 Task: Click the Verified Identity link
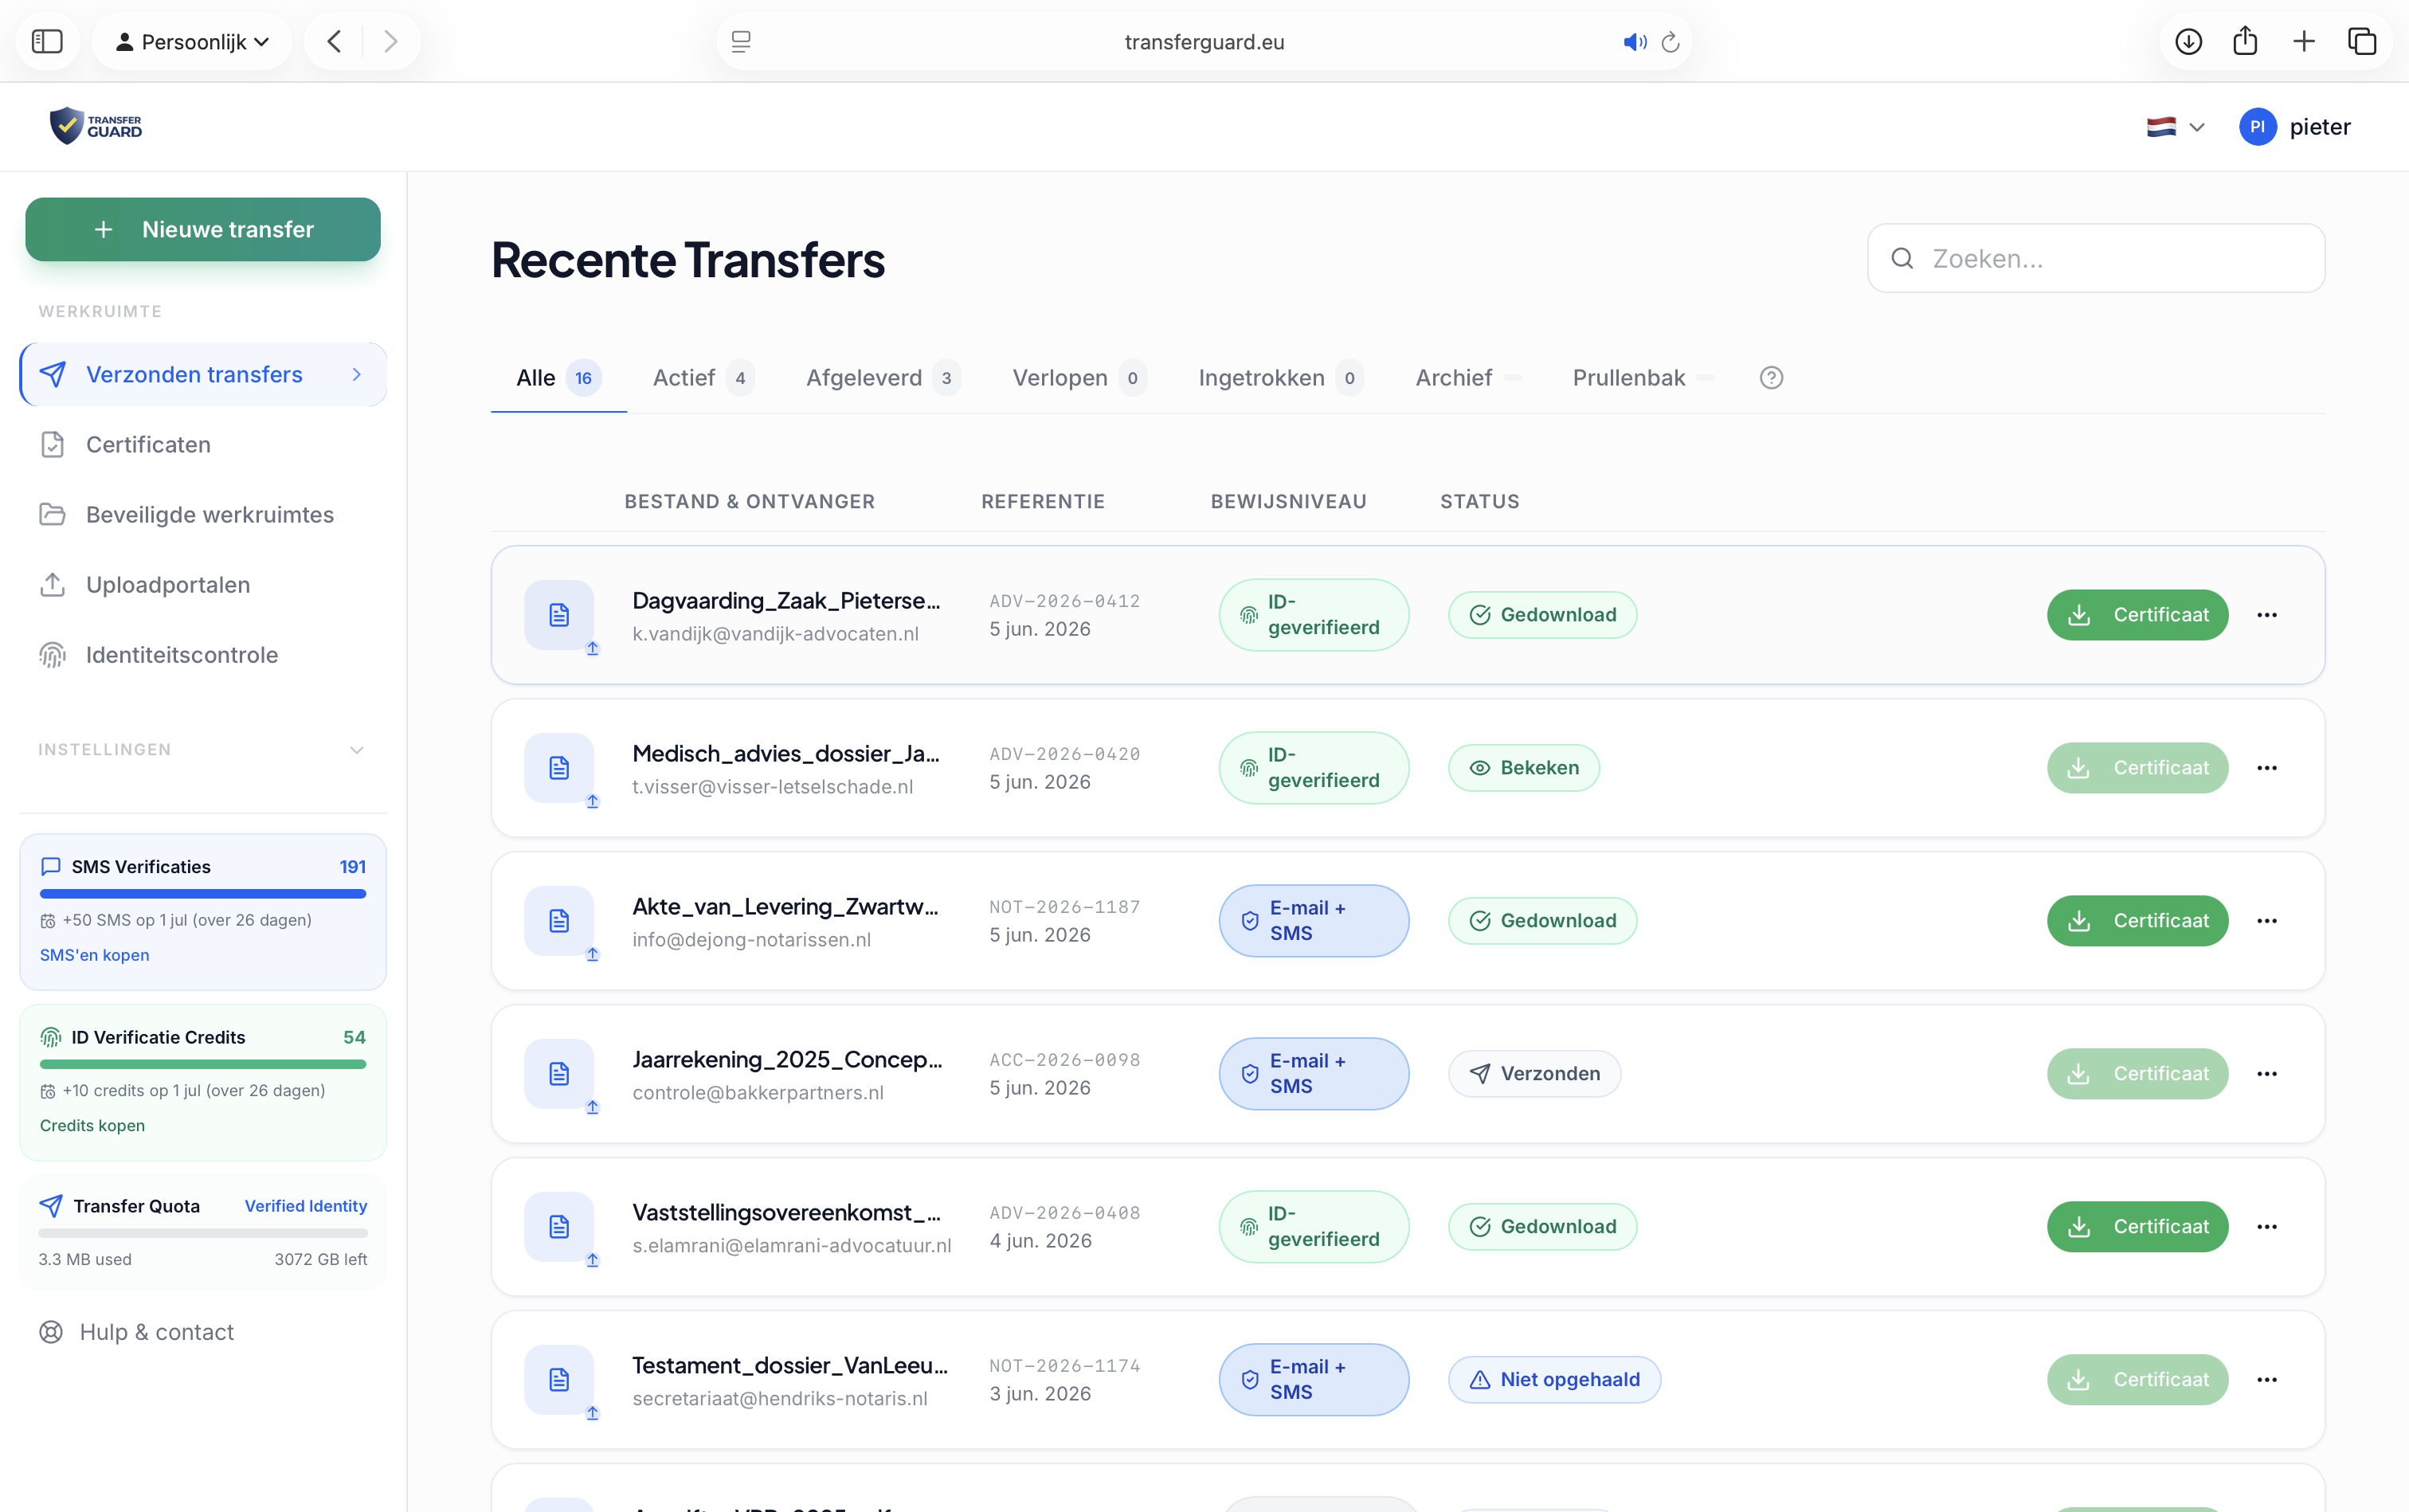[305, 1206]
